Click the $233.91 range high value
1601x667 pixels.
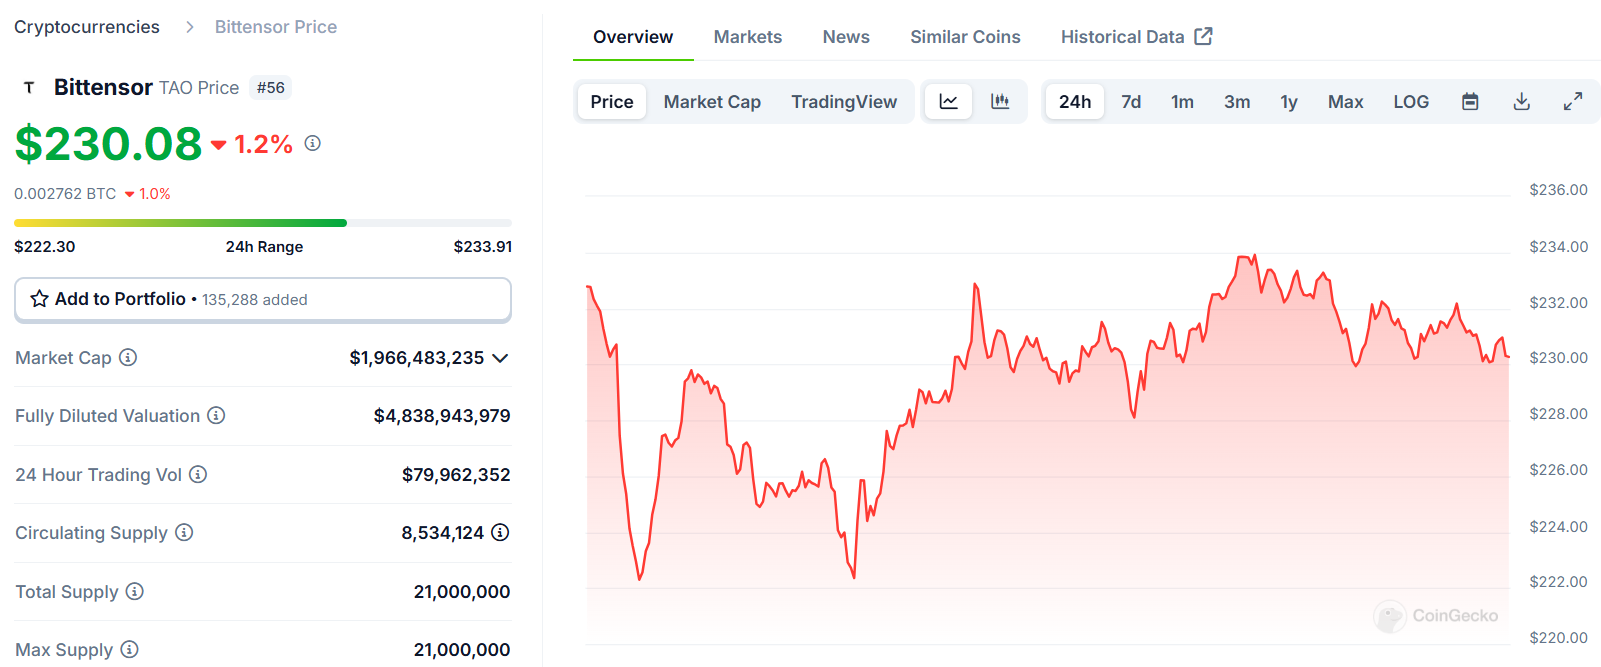[x=482, y=247]
